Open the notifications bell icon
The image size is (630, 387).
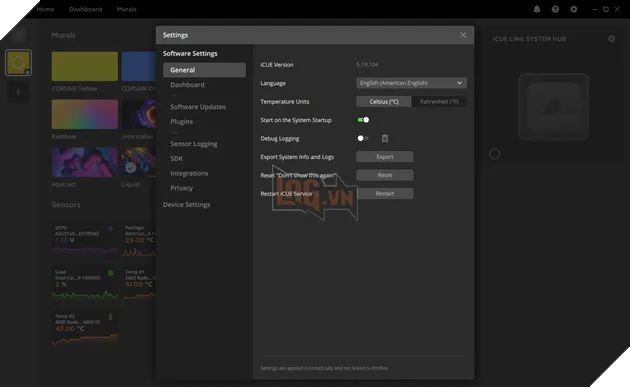coord(537,9)
